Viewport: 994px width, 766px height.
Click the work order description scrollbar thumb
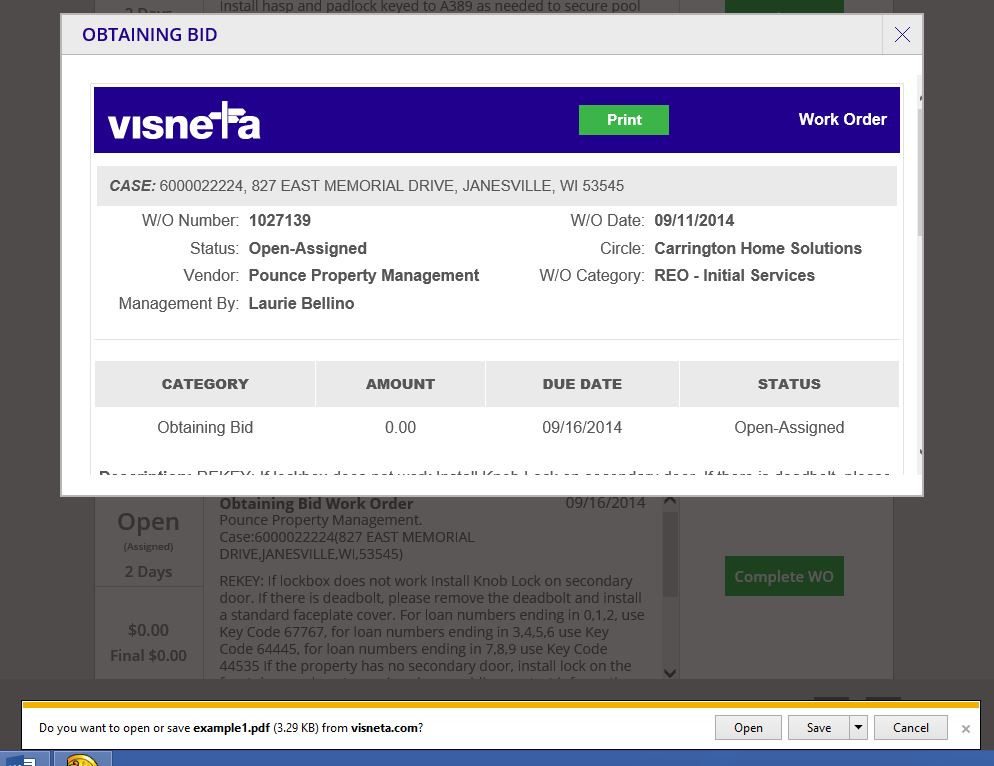click(670, 554)
